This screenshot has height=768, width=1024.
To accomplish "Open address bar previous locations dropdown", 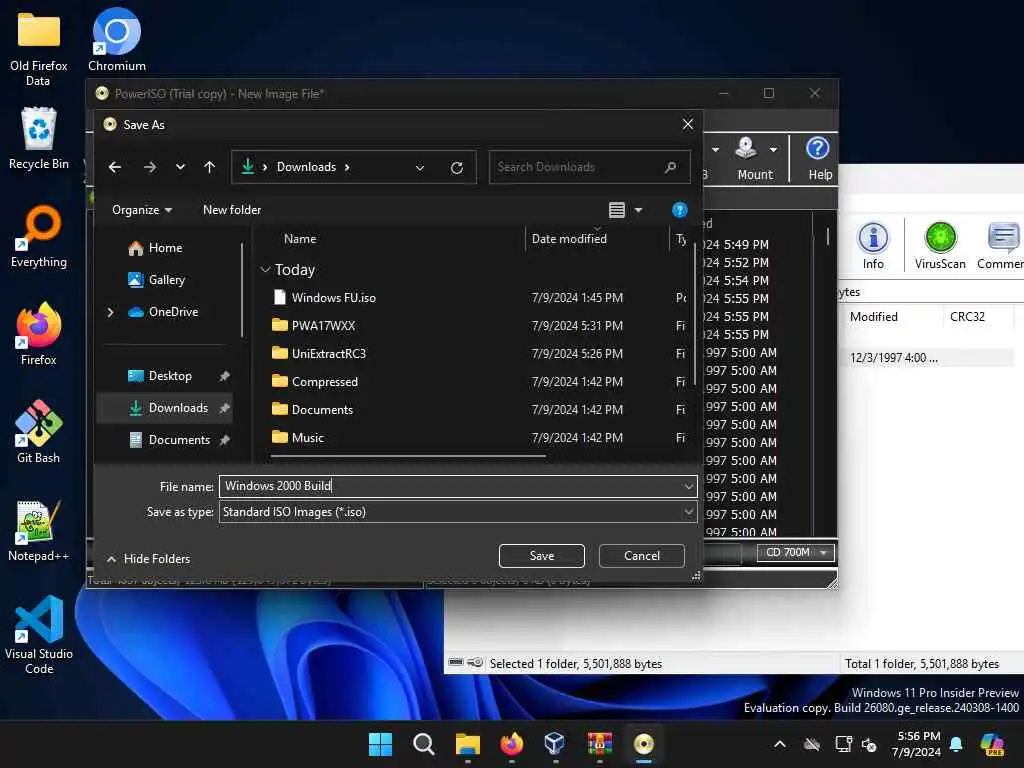I will pos(420,167).
